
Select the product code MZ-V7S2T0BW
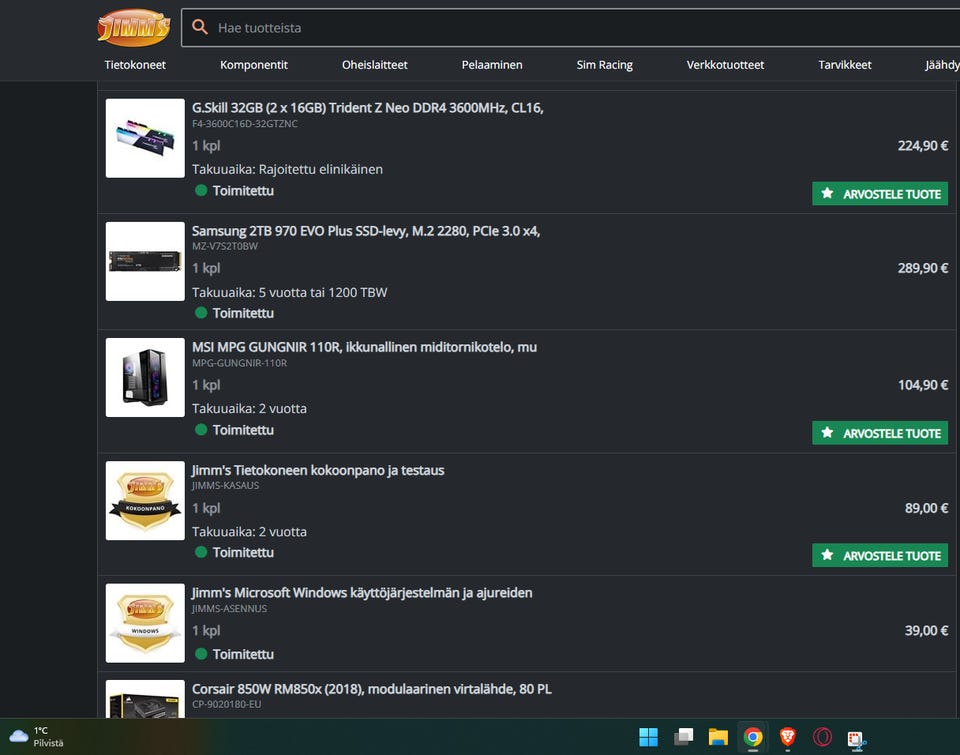225,246
